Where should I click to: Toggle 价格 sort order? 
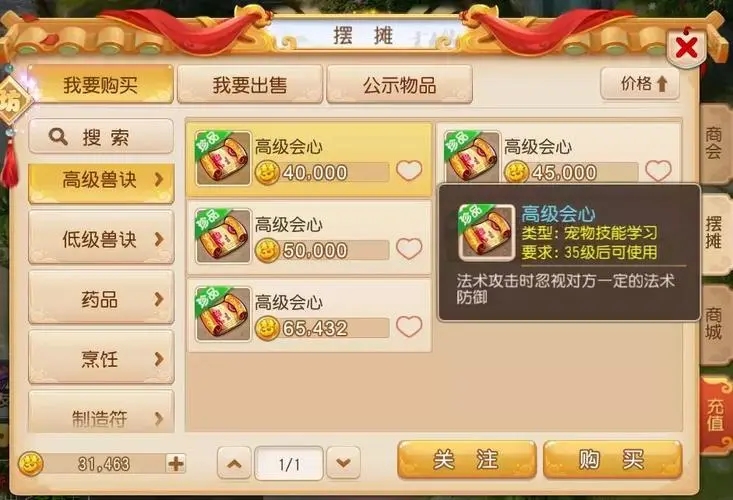(x=640, y=84)
